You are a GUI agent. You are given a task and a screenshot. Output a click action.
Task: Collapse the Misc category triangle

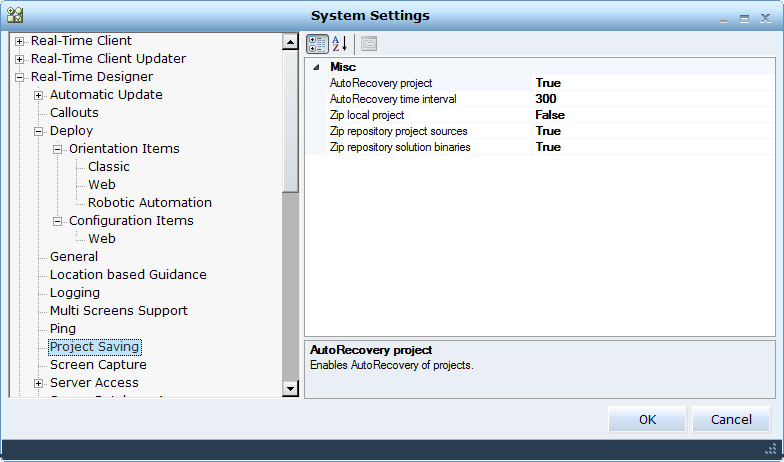(x=316, y=67)
